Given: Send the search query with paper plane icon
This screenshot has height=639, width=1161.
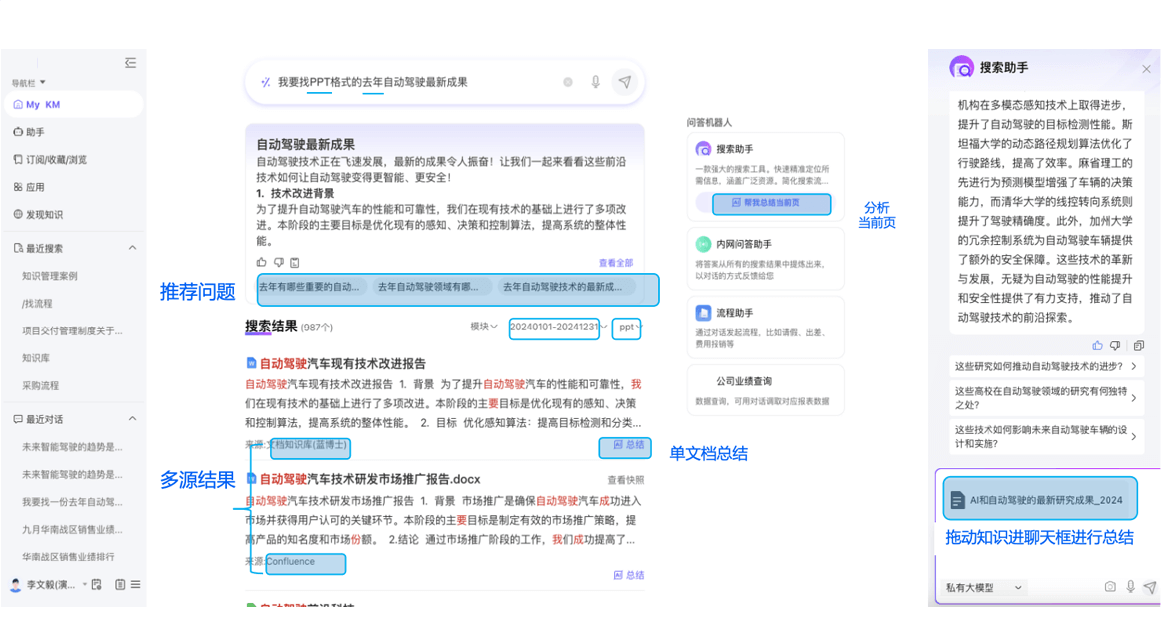Looking at the screenshot, I should 625,82.
